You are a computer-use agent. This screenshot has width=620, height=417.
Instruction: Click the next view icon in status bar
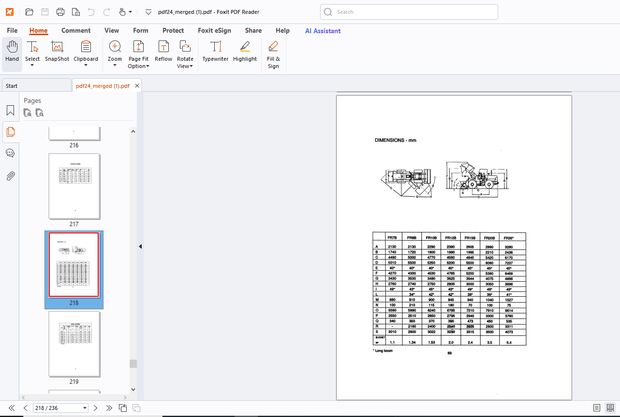click(136, 408)
